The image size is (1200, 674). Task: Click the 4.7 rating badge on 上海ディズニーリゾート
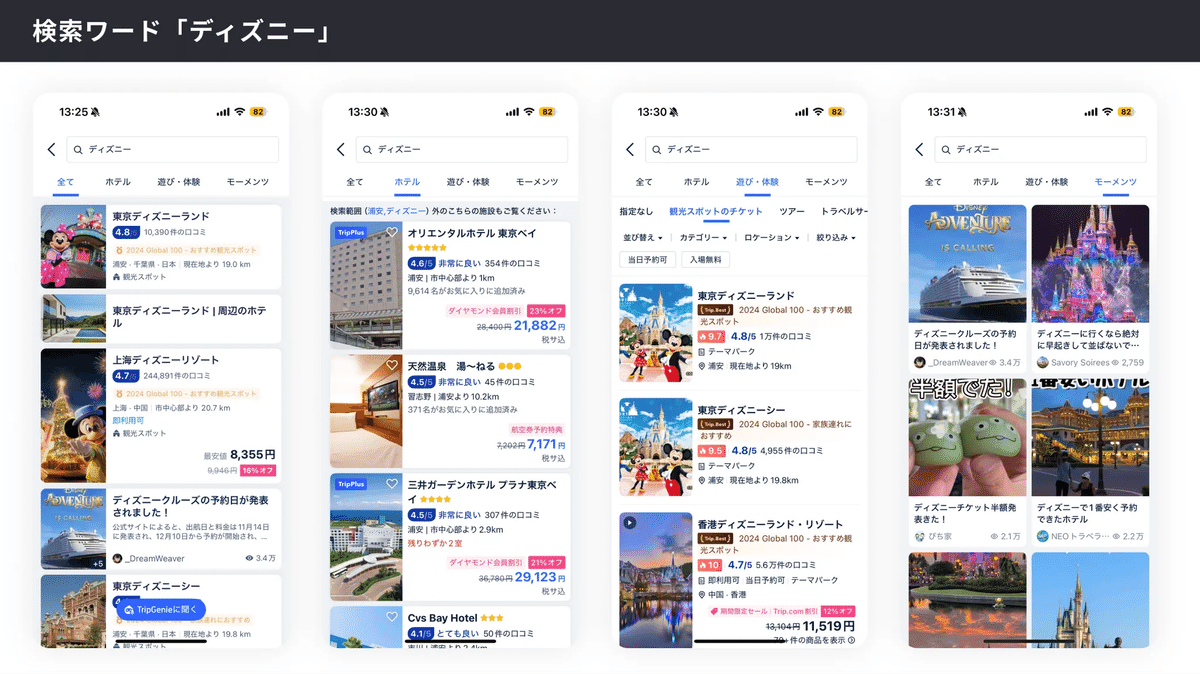coord(125,376)
